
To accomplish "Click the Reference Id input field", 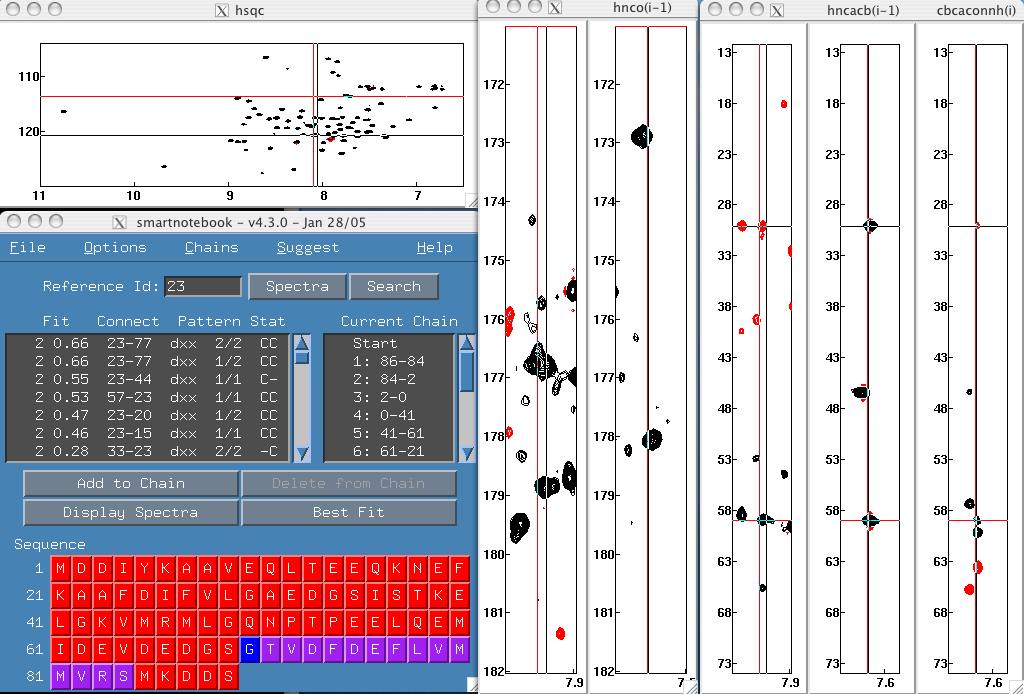I will [203, 287].
